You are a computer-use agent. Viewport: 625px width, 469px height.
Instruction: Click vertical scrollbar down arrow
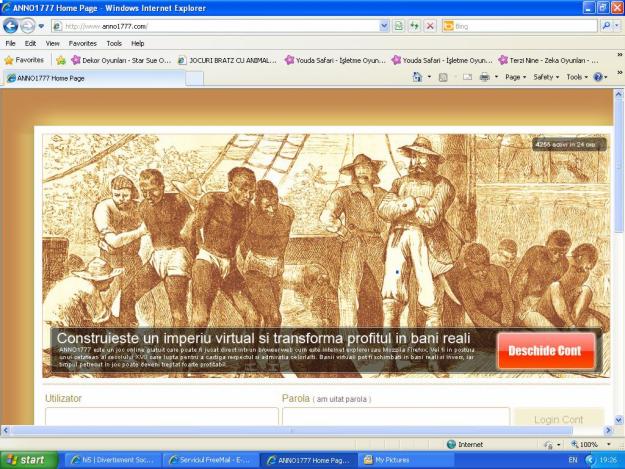pos(619,420)
